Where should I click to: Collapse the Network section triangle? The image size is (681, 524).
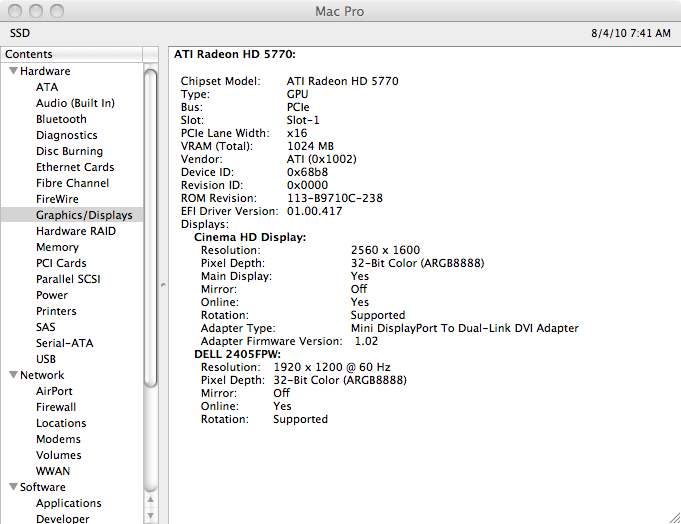(13, 375)
